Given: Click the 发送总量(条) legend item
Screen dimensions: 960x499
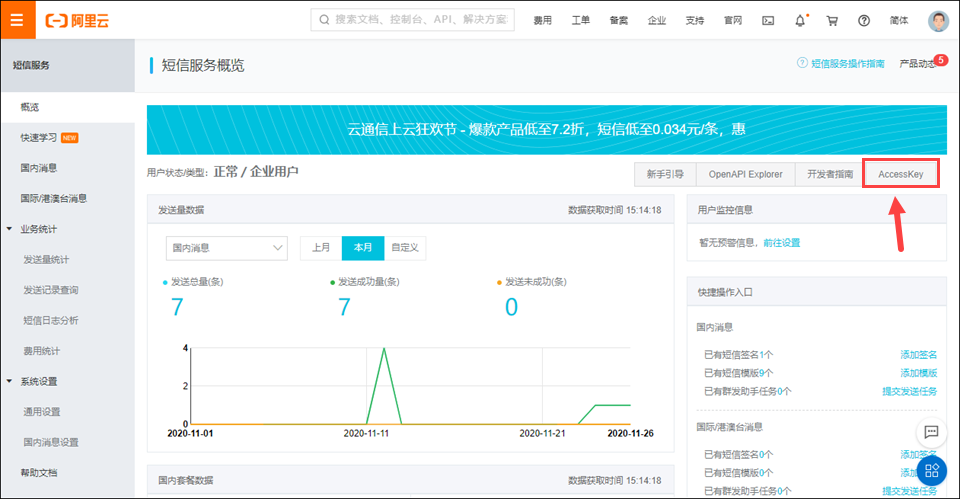Looking at the screenshot, I should coord(193,282).
